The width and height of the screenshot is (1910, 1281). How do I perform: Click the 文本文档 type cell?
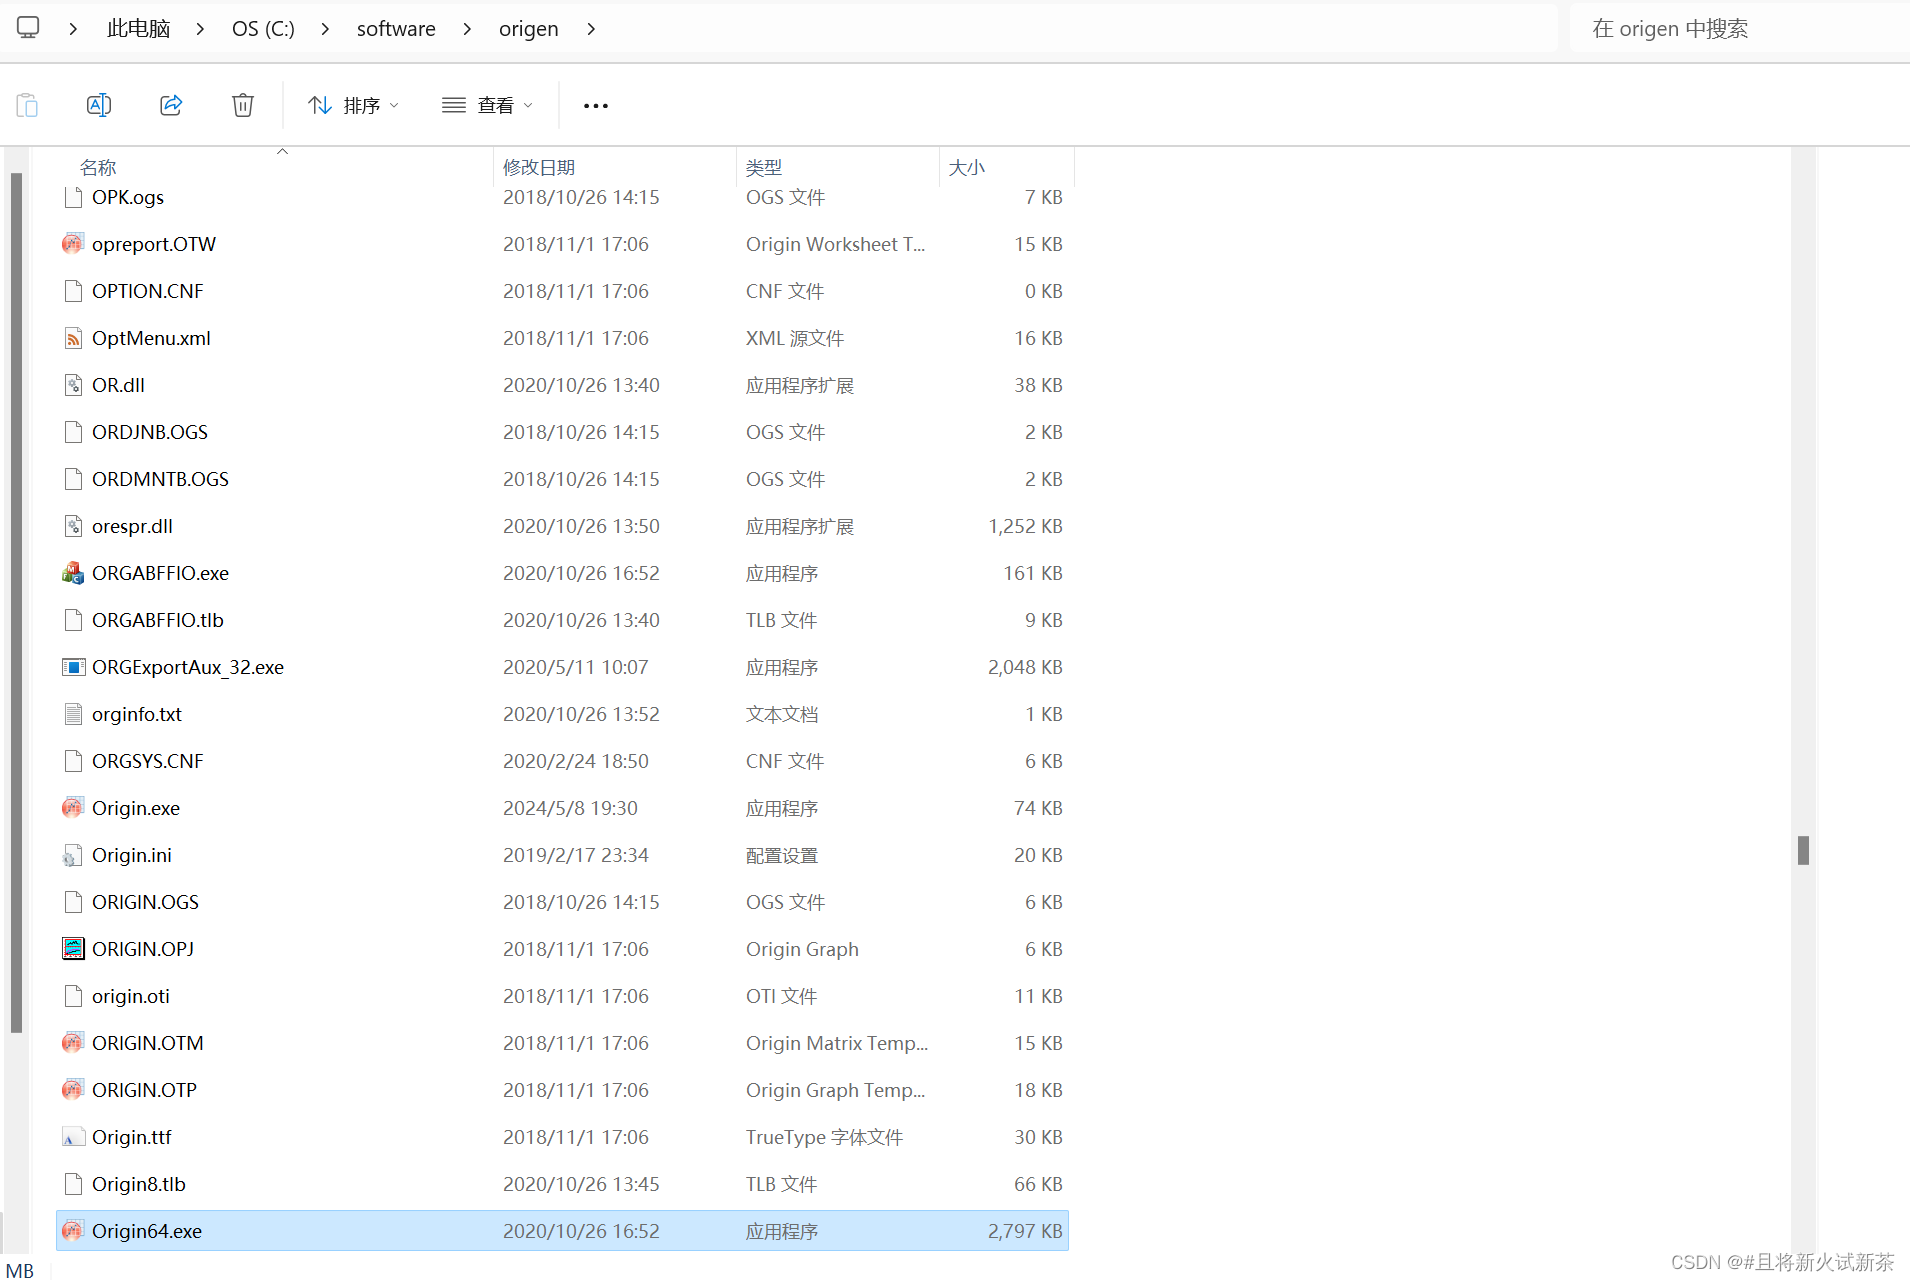(x=782, y=714)
